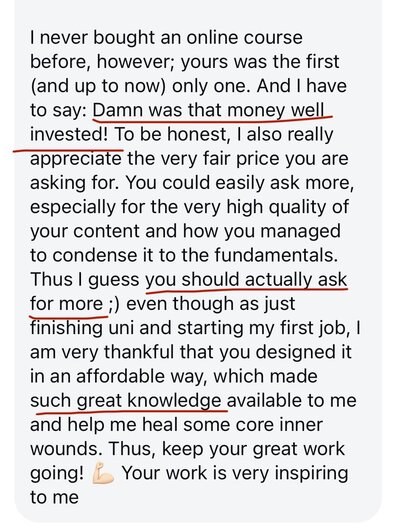
Task: Click the underlined phrase 'Damn was that money well'
Action: click(208, 110)
